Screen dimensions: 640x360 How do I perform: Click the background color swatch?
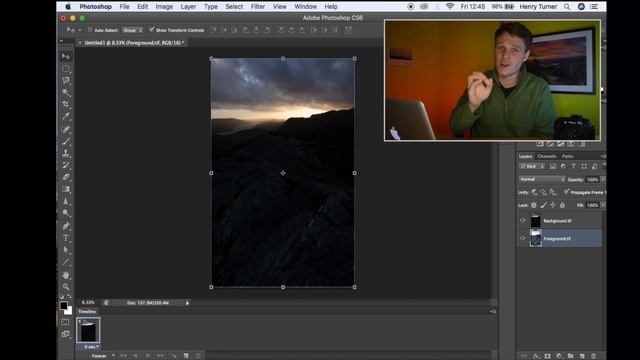click(x=69, y=311)
